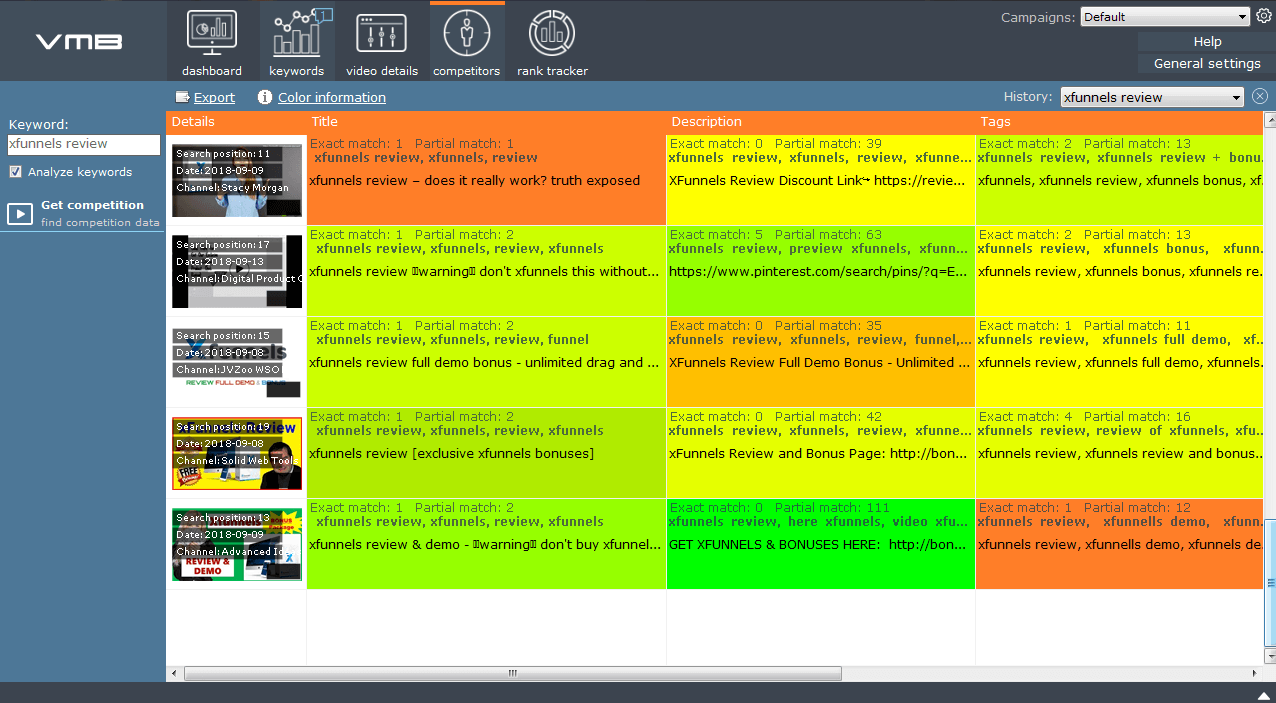Click the Help button
Viewport: 1276px width, 703px height.
click(1207, 41)
